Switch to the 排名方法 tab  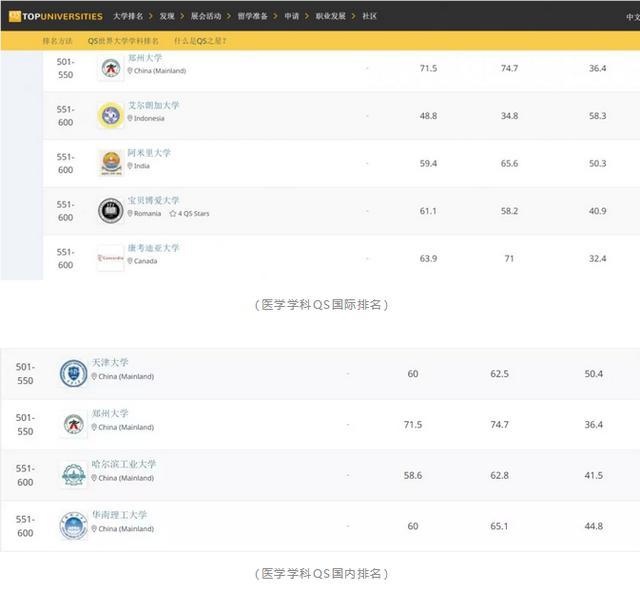pyautogui.click(x=57, y=41)
